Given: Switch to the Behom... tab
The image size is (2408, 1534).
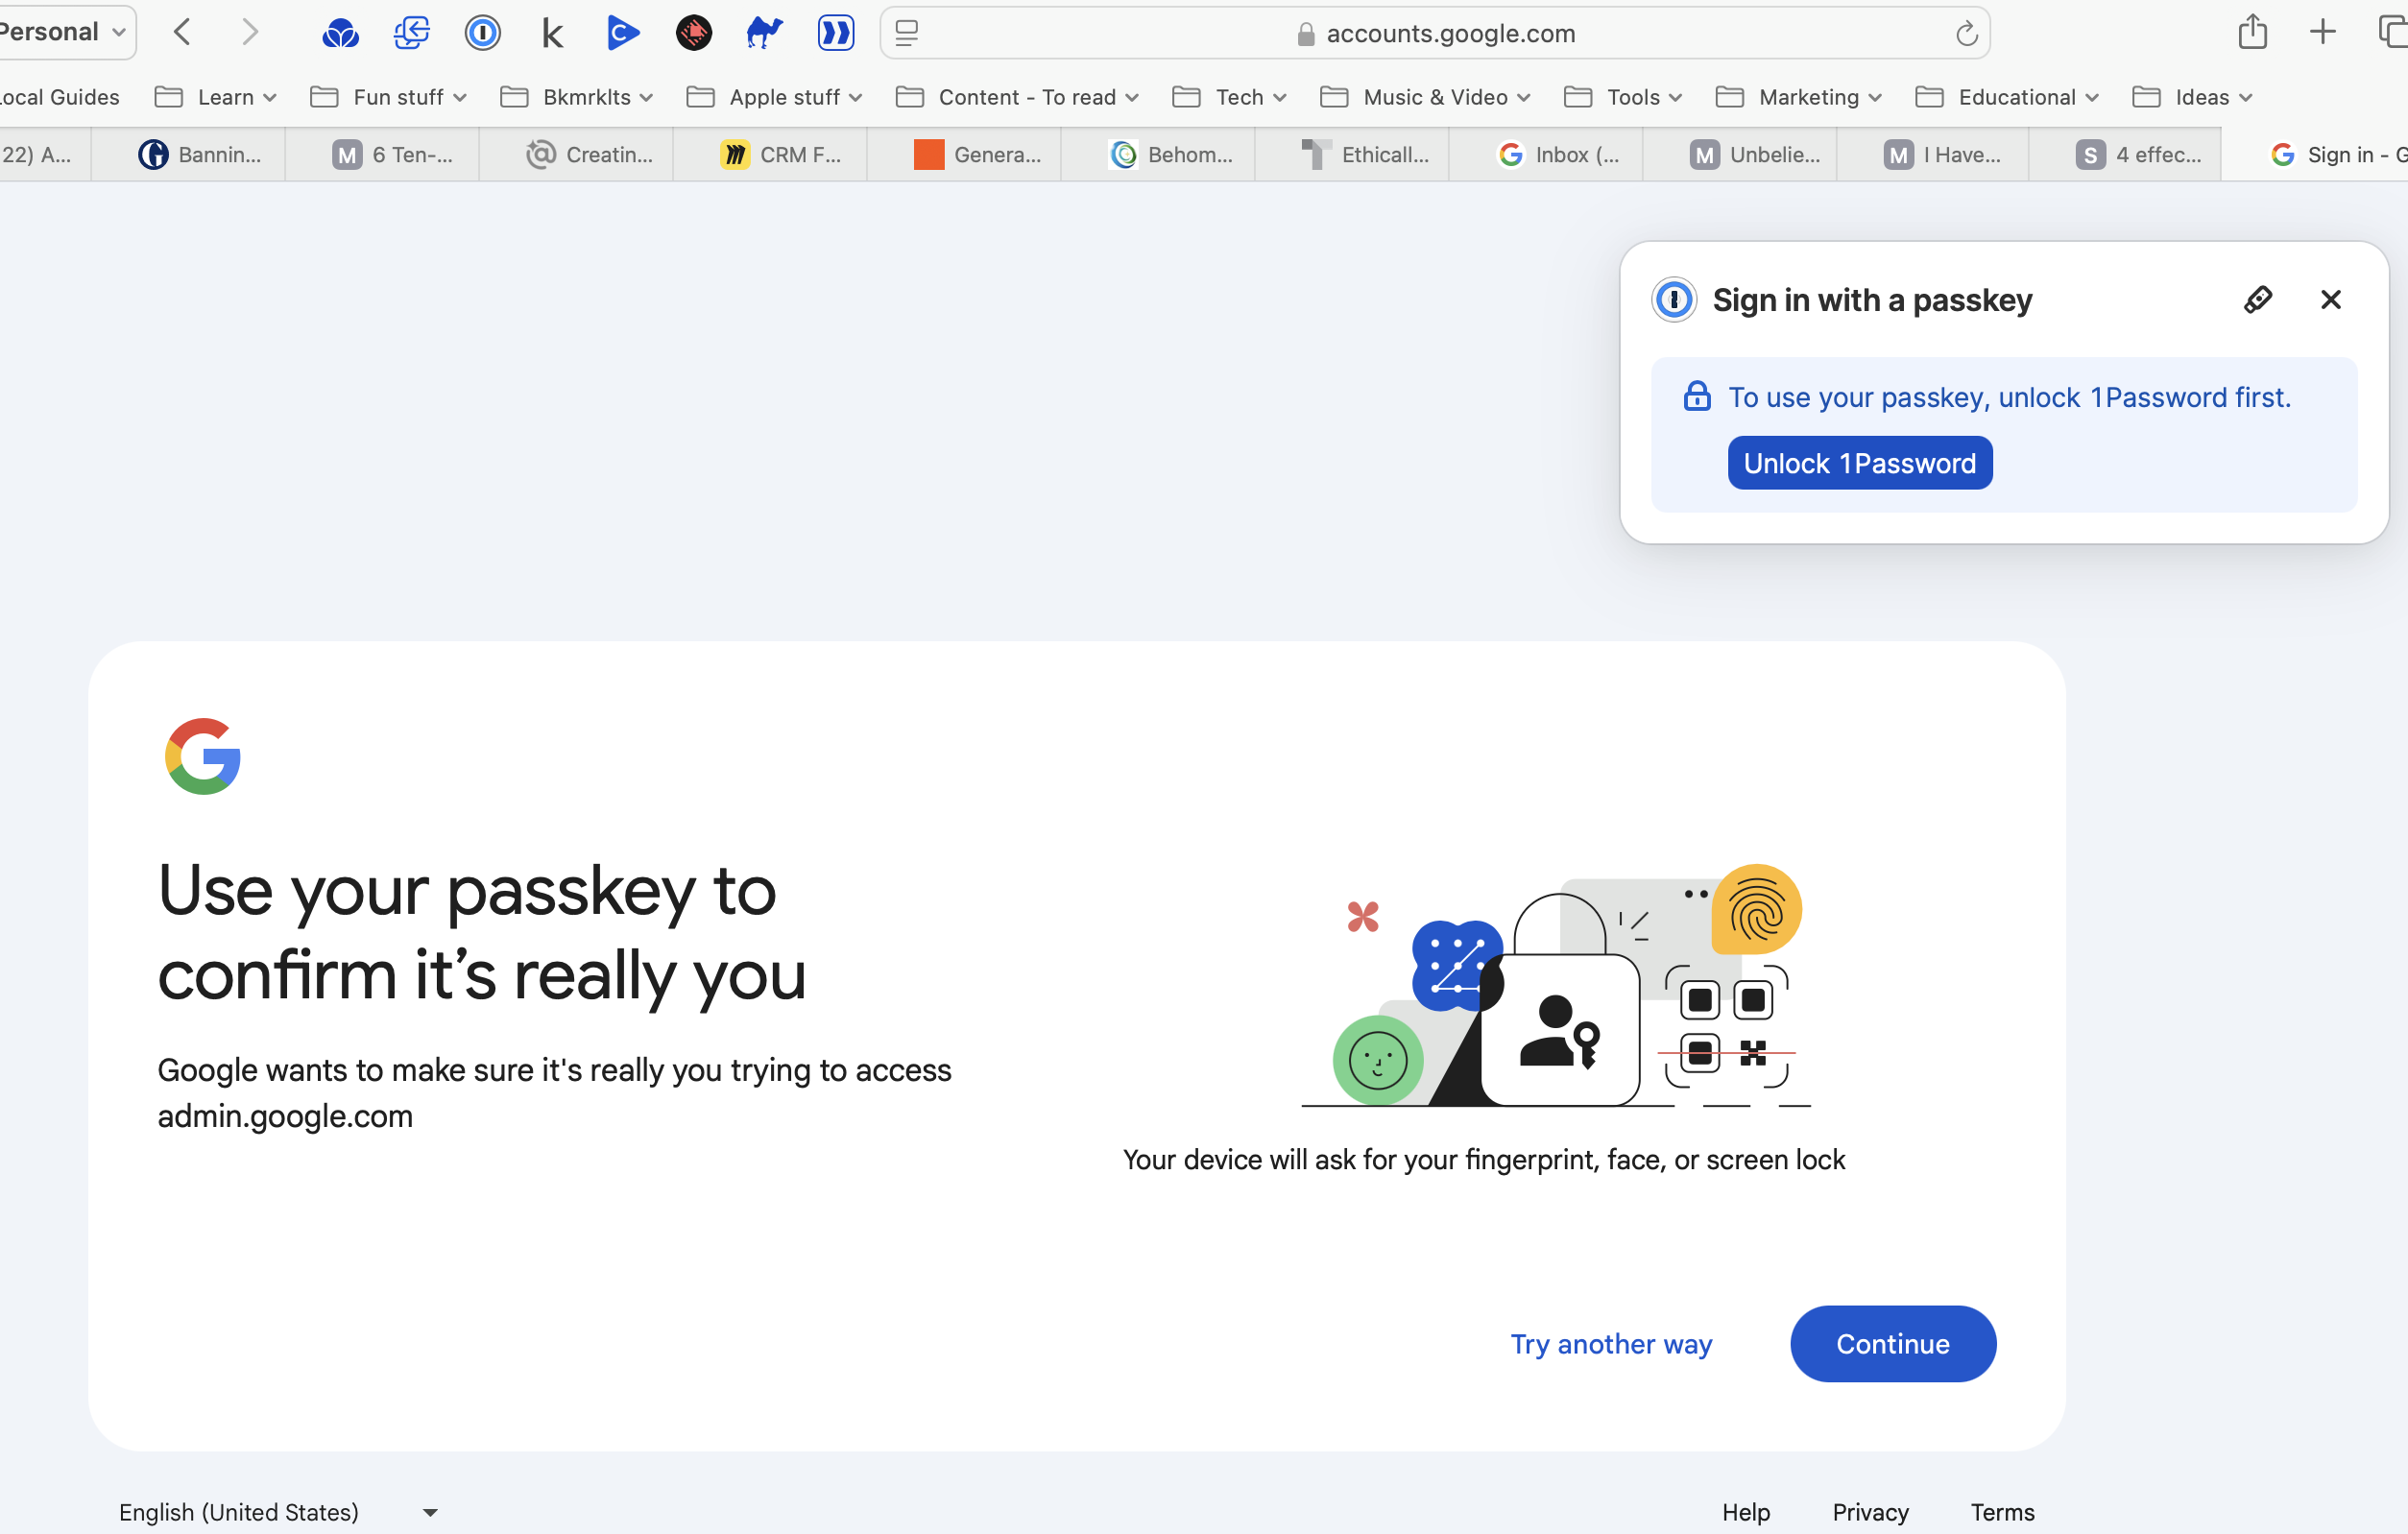Looking at the screenshot, I should point(1158,154).
